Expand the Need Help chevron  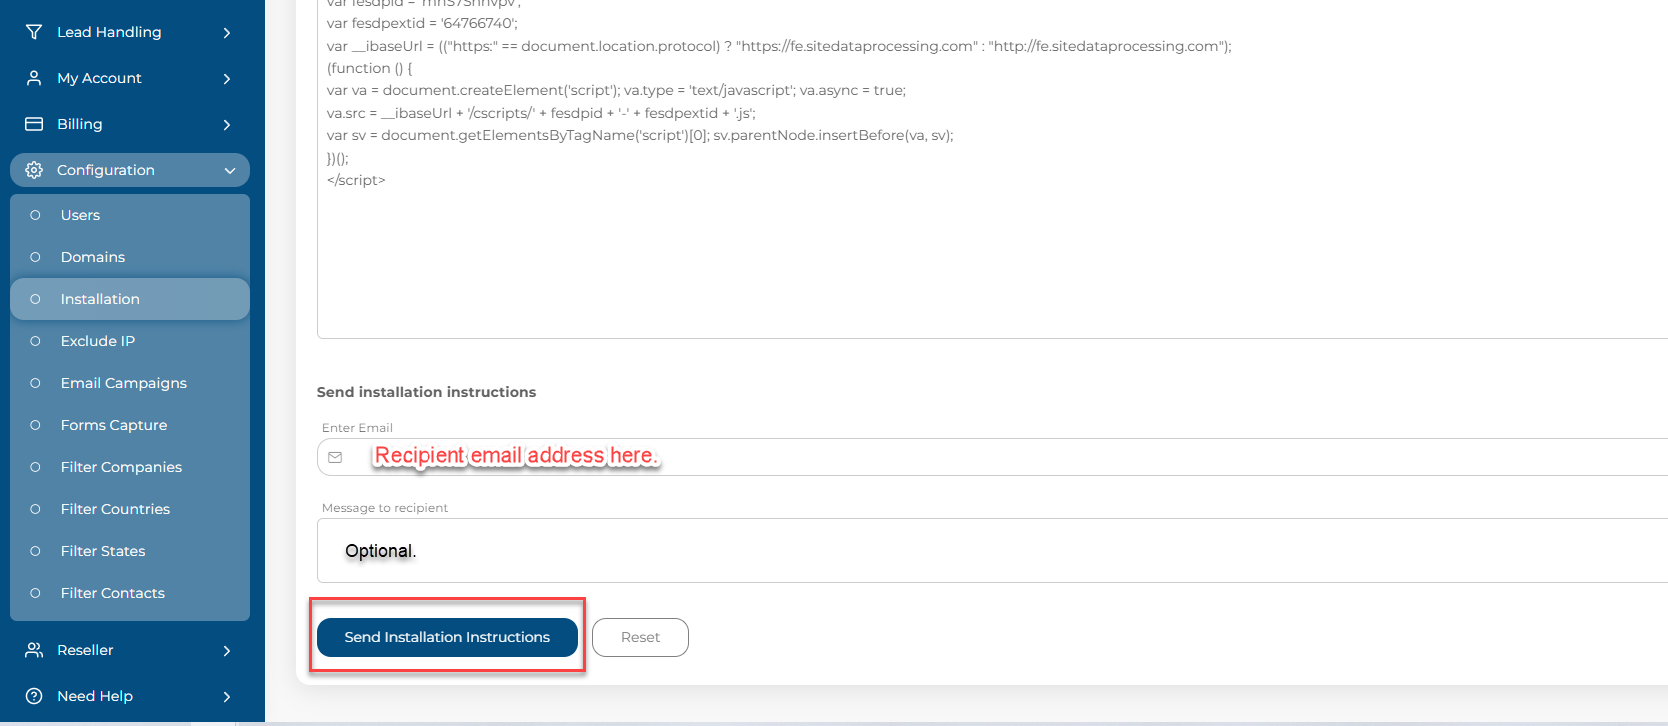click(x=227, y=697)
